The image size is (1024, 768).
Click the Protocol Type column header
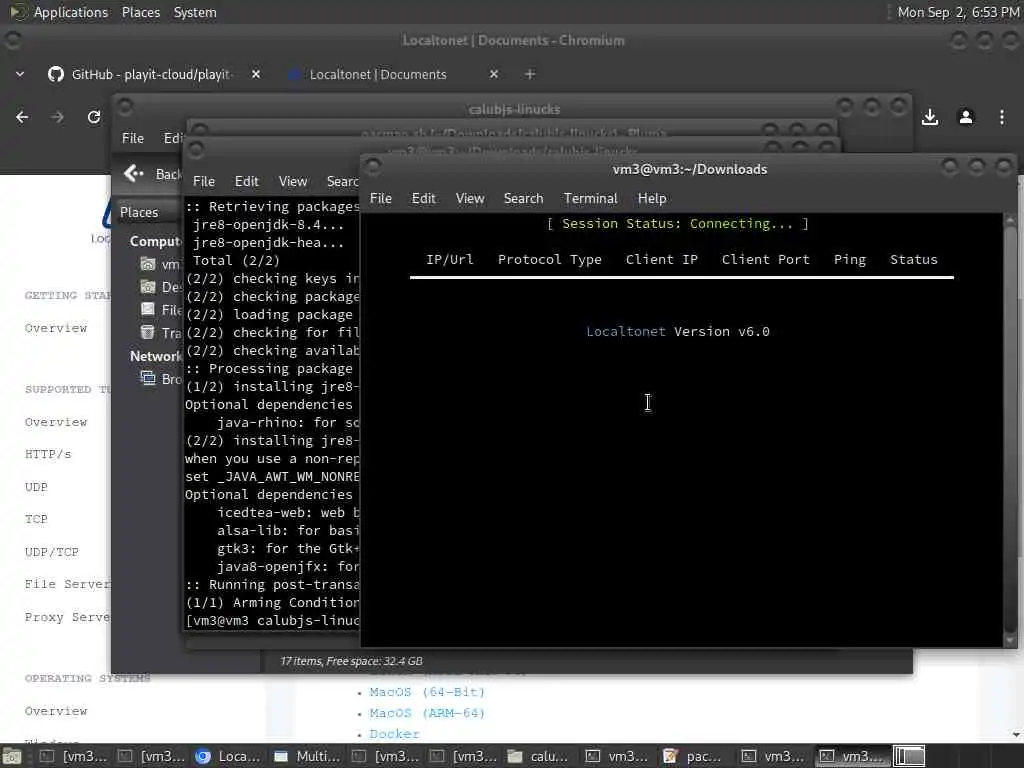coord(550,260)
